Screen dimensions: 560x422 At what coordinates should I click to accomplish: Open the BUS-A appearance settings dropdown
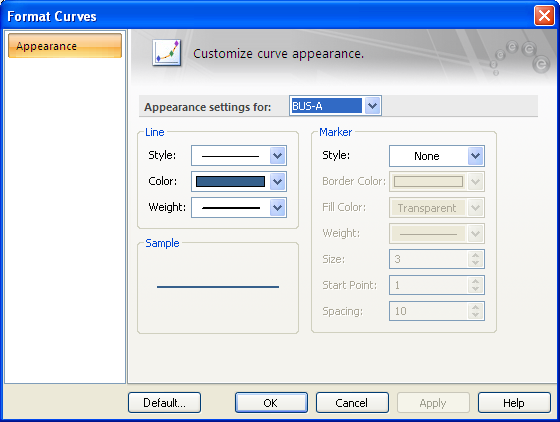coord(372,106)
